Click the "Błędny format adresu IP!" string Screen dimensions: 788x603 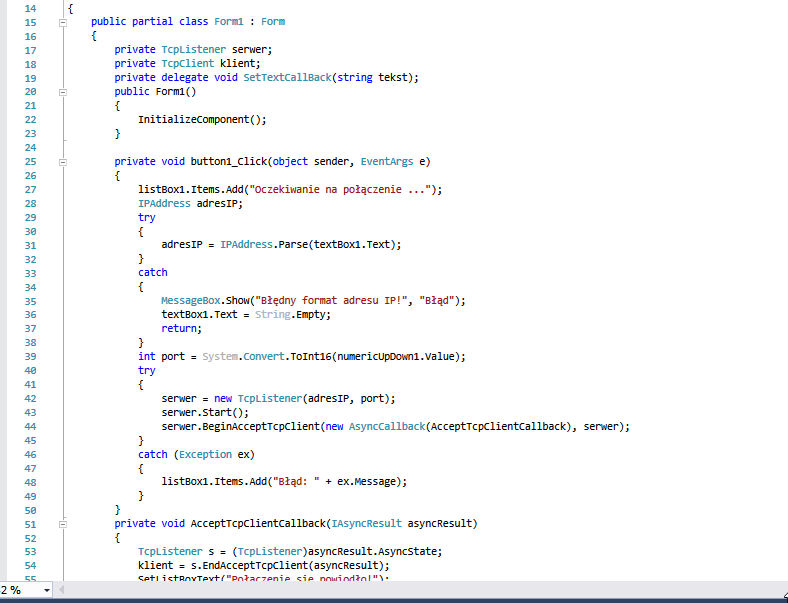331,300
